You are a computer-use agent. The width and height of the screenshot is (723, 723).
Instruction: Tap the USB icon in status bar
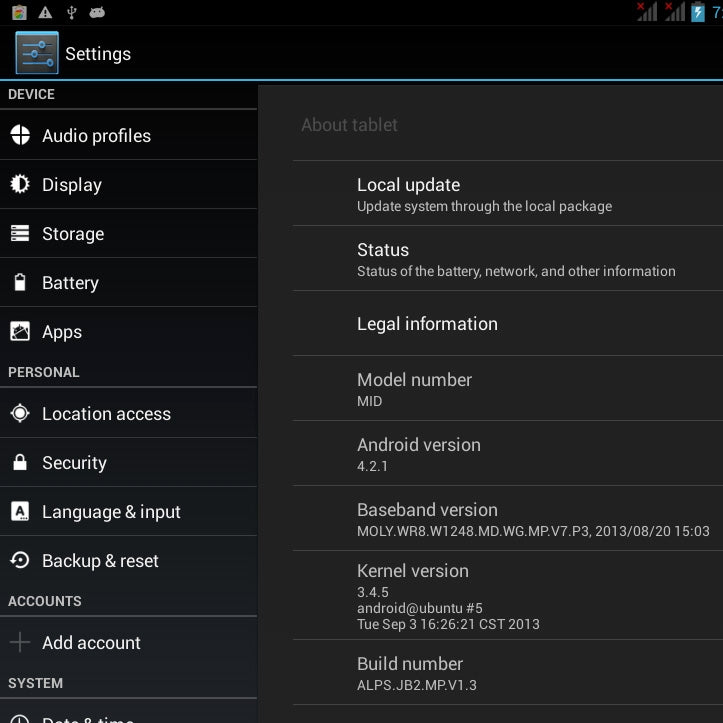coord(71,12)
